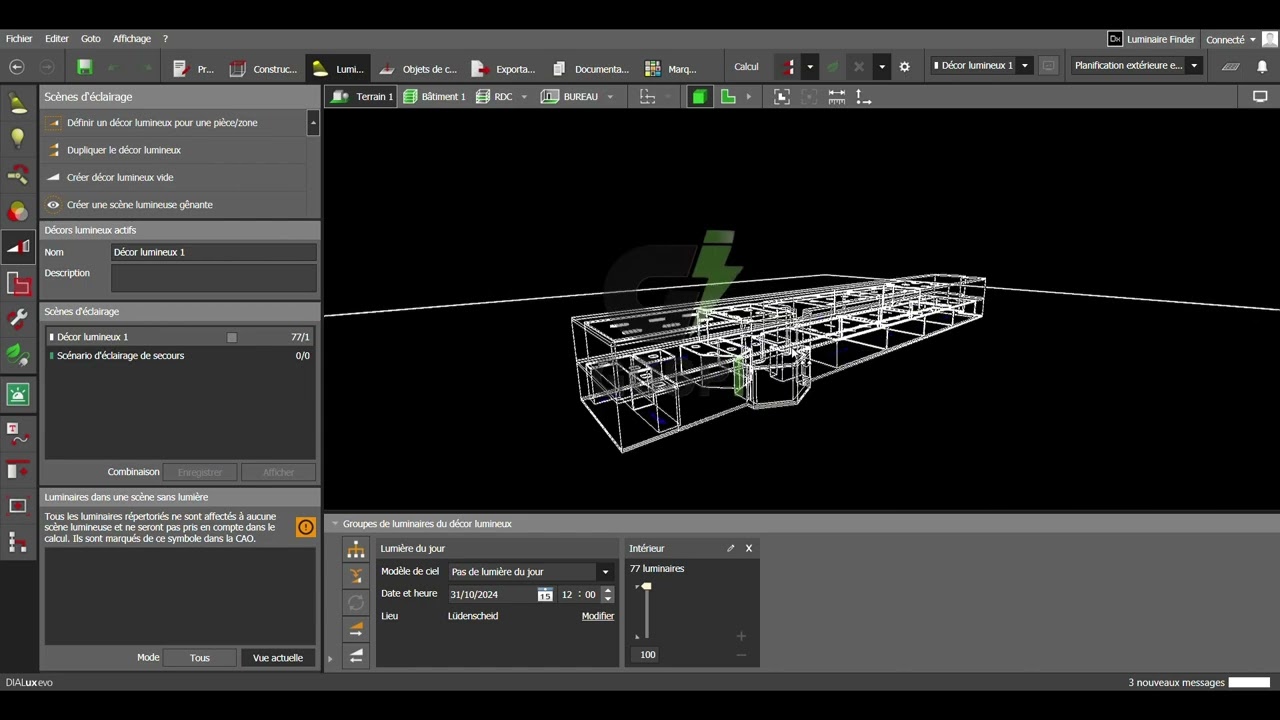Open the Décor lumineux 1 scene dropdown

point(1024,66)
